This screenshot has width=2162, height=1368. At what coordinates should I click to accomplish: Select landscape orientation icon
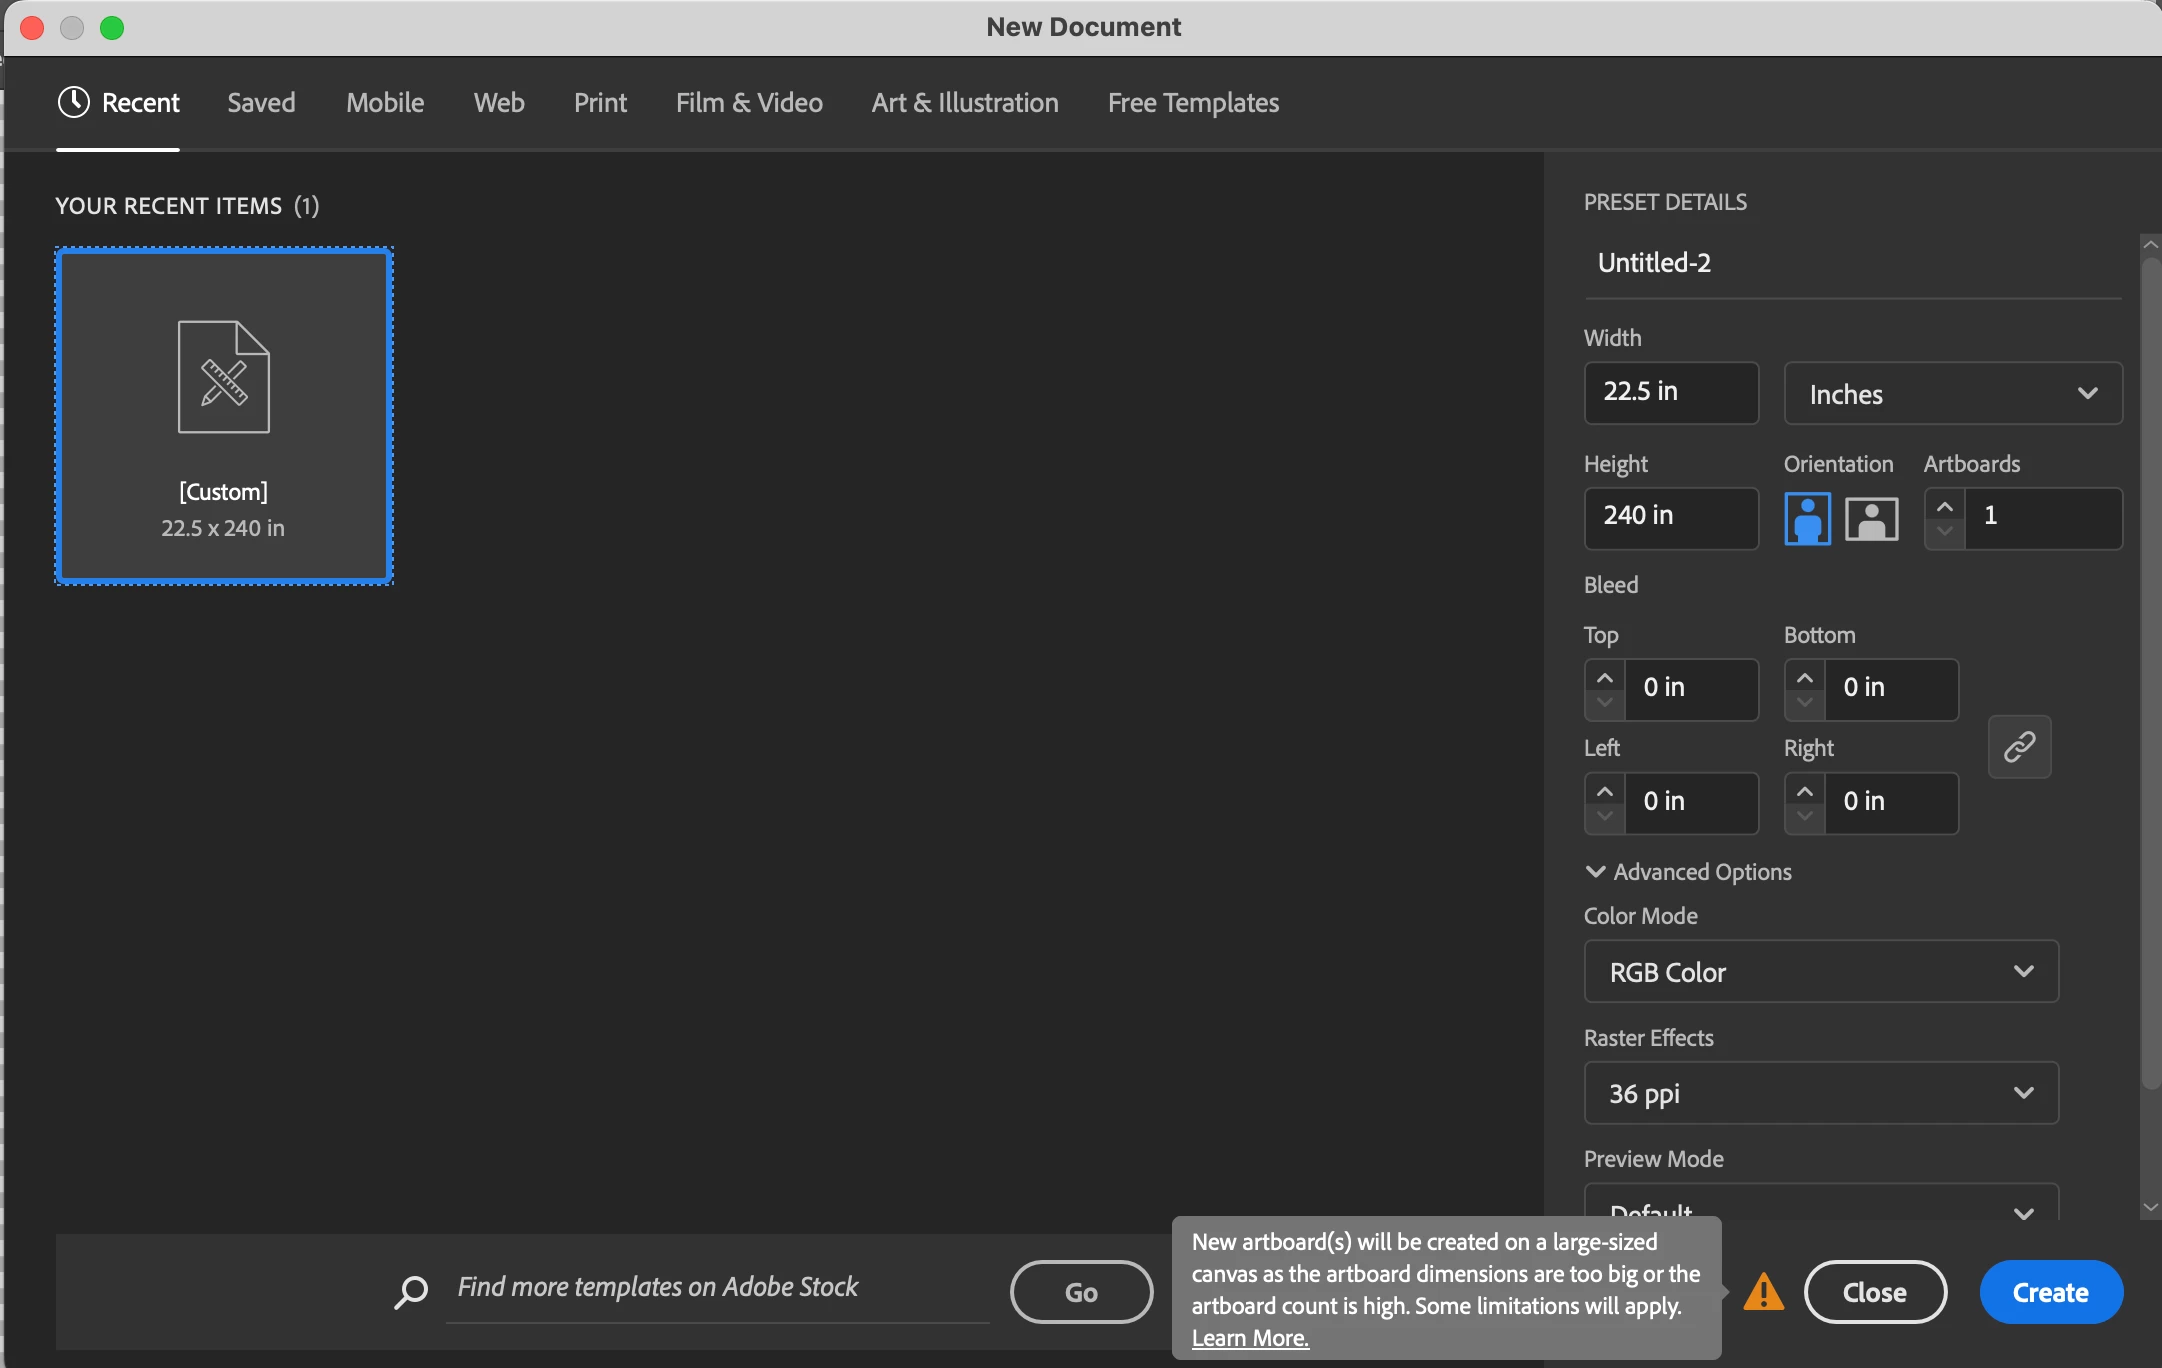[x=1871, y=519]
